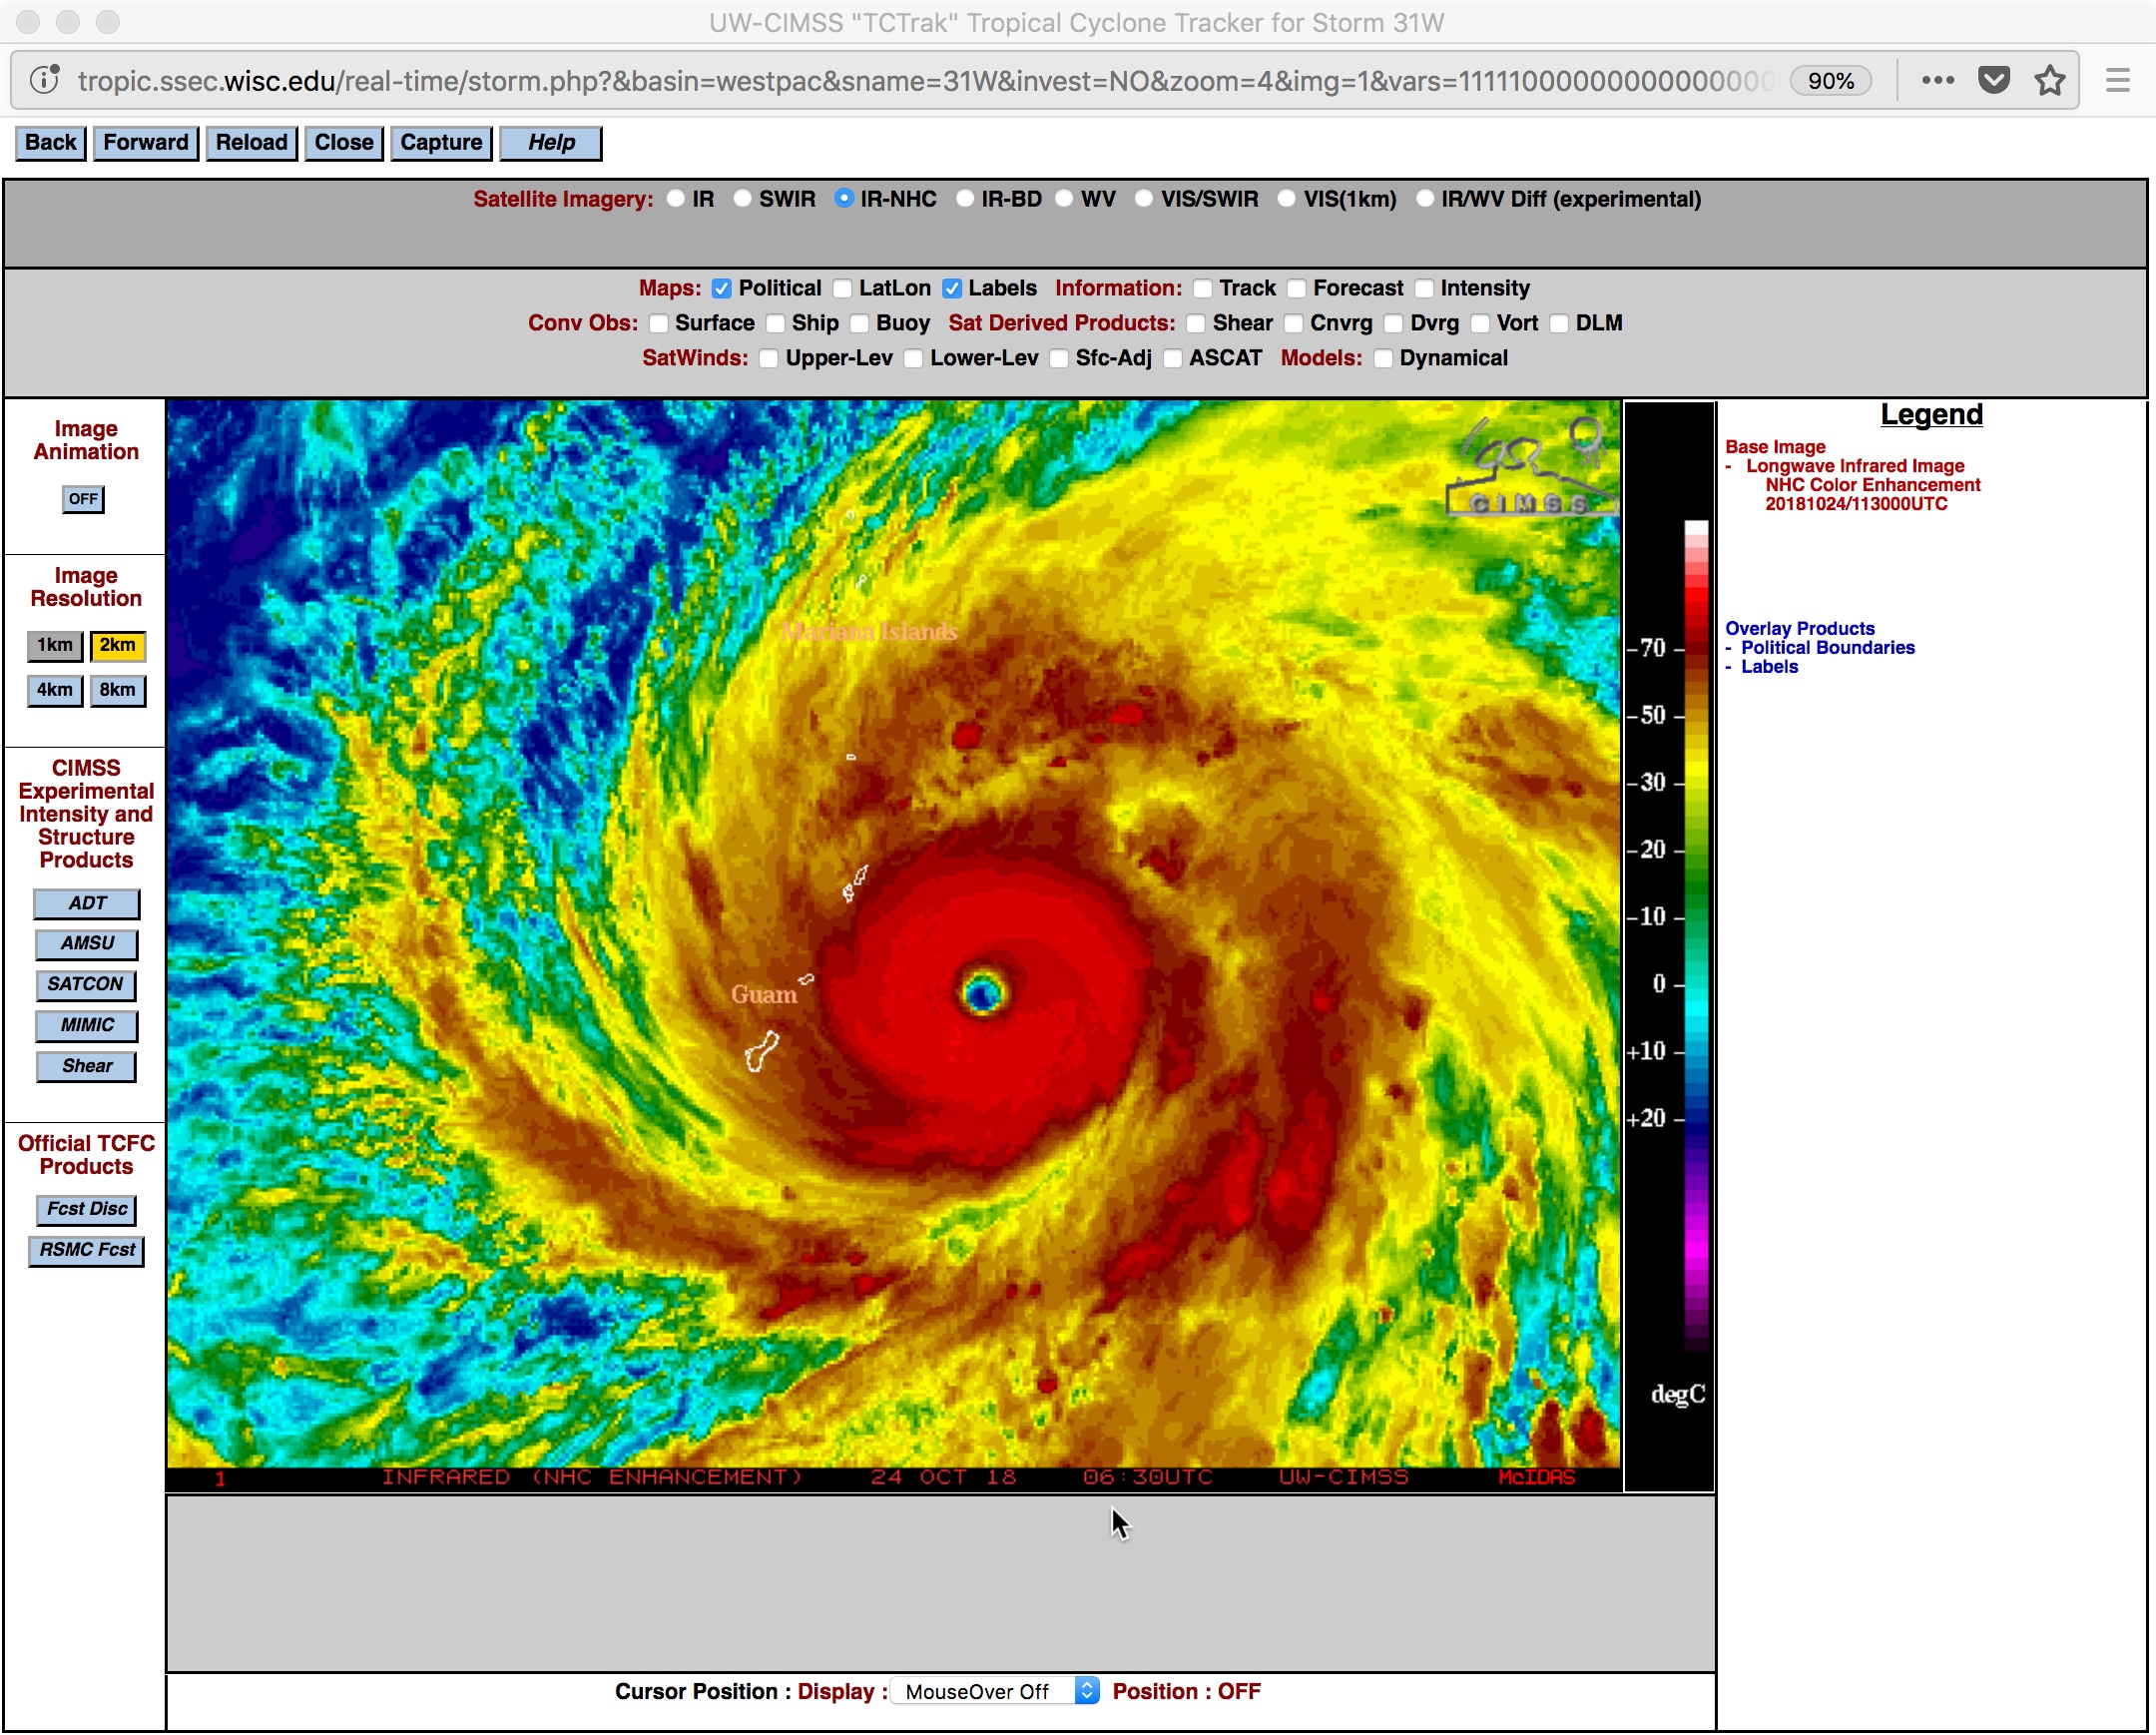Screen dimensions: 2156x1735
Task: Enable Surface conventional observations
Action: point(658,323)
